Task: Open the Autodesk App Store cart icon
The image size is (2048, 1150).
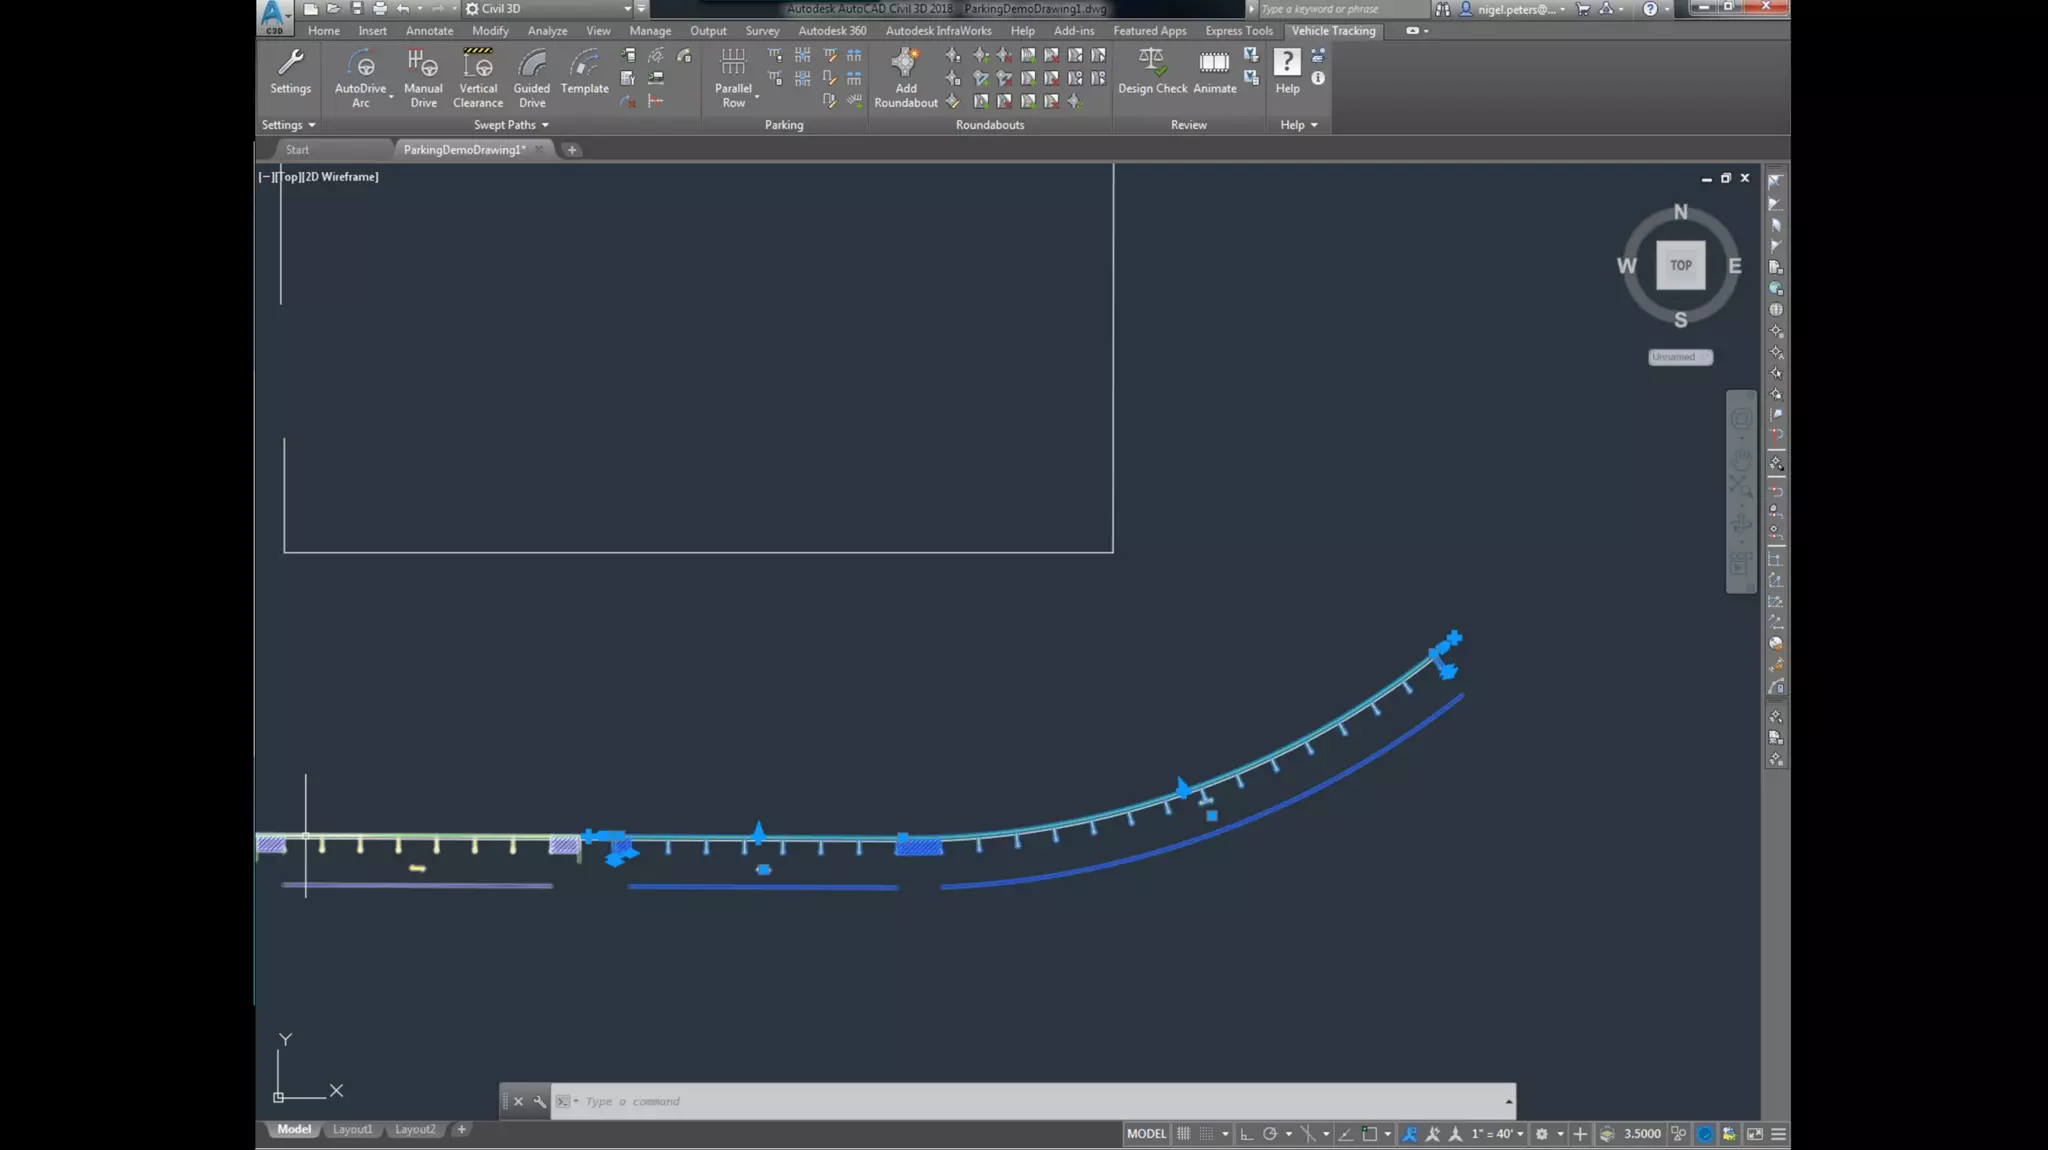Action: click(1582, 9)
